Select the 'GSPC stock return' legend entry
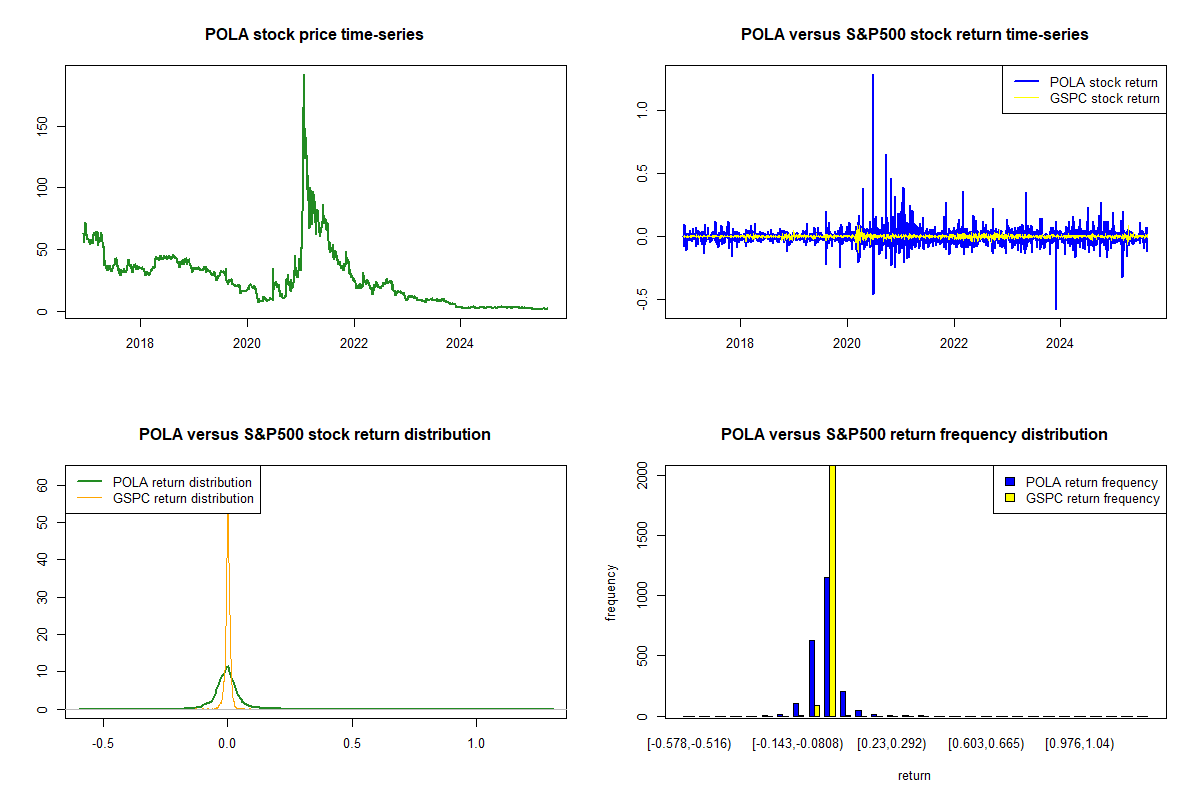Viewport: 1200px width, 800px height. 1103,98
